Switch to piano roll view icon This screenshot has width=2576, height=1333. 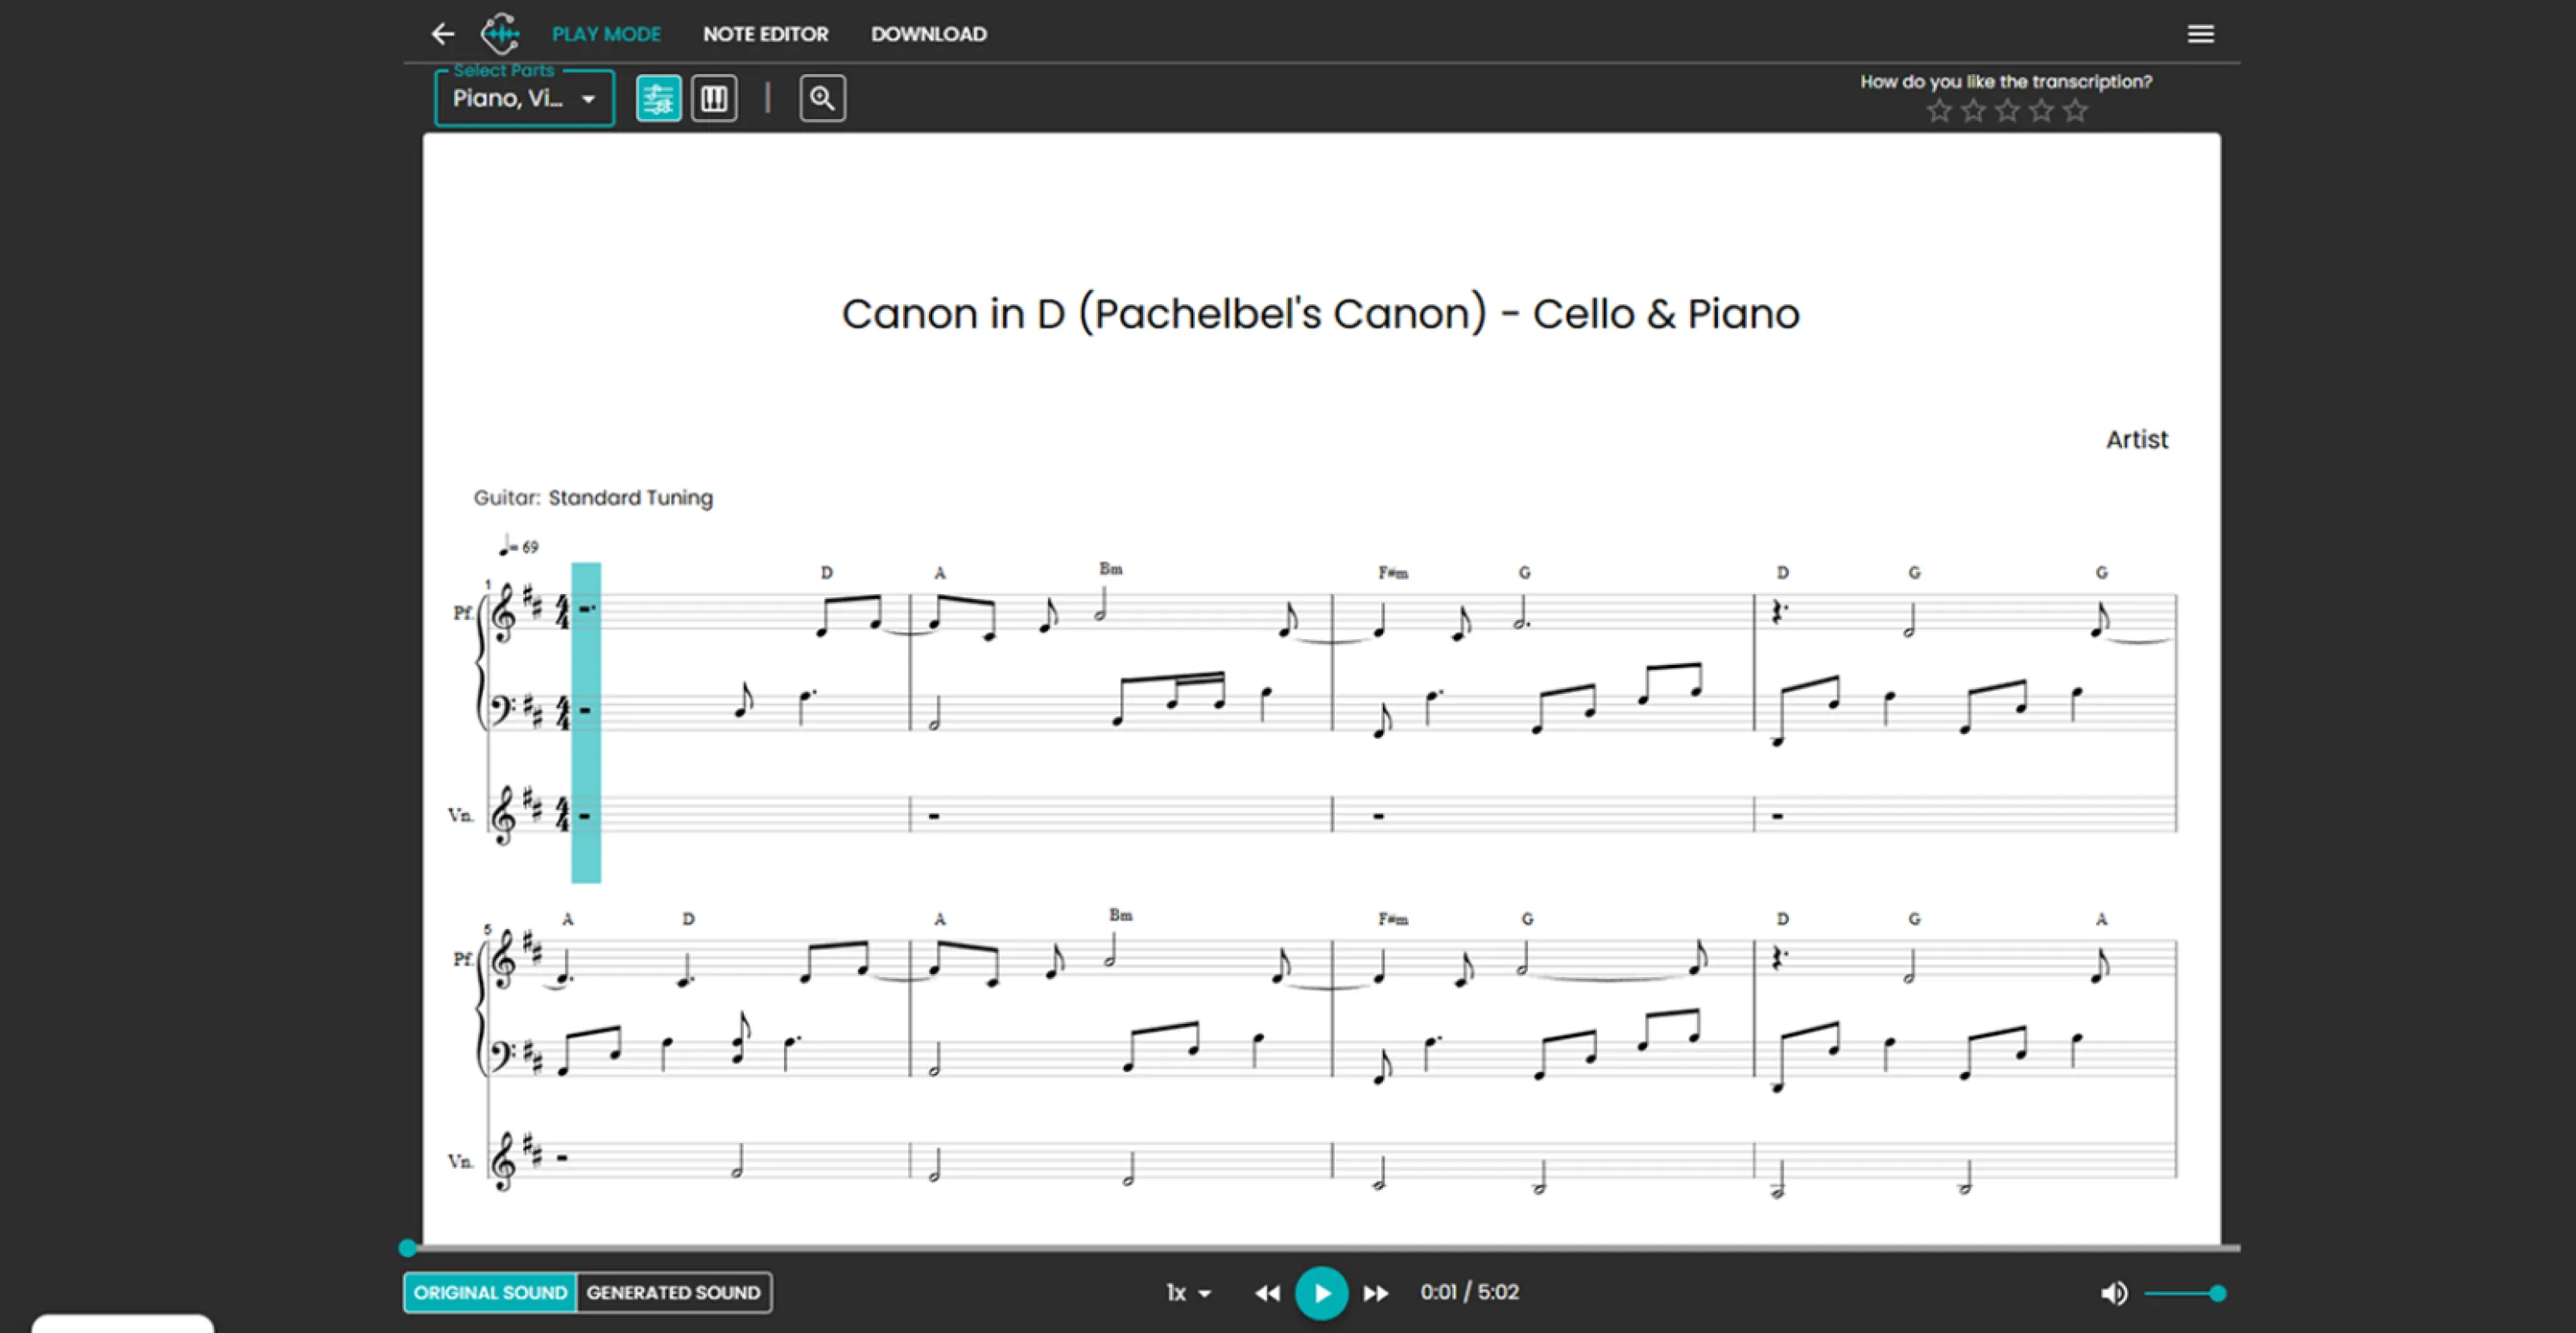click(714, 98)
